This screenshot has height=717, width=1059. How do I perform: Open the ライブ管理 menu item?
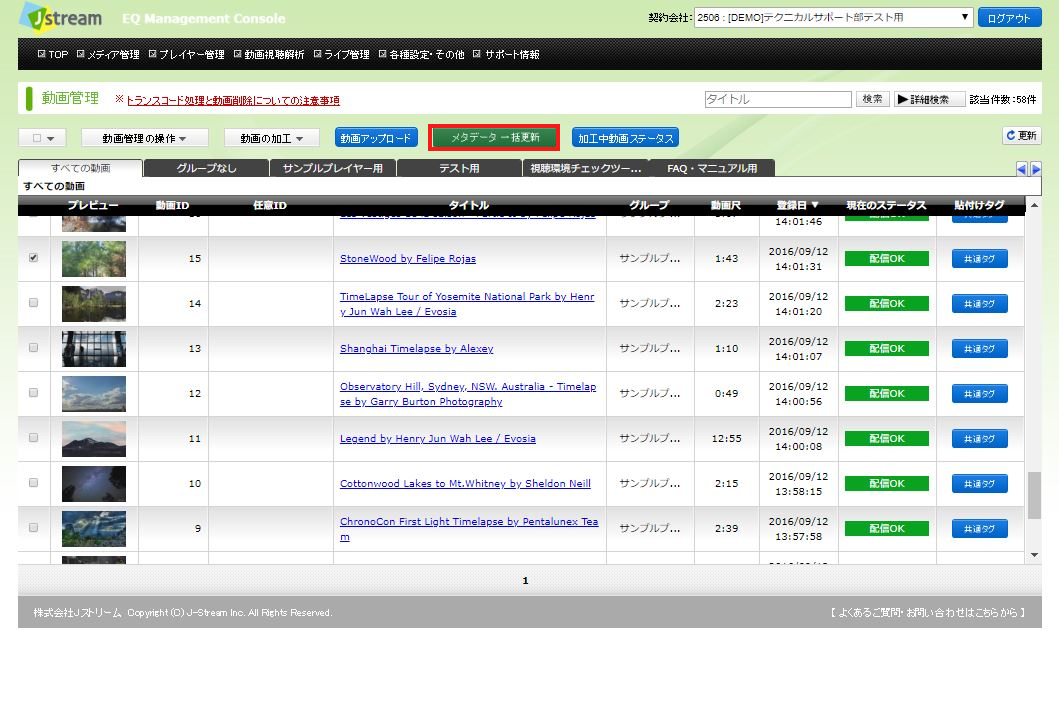[346, 55]
